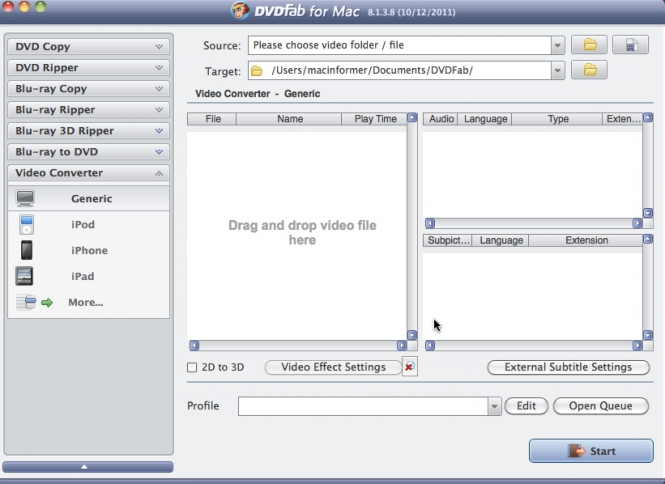
Task: Expand the Blu-ray Ripper section
Action: [88, 109]
